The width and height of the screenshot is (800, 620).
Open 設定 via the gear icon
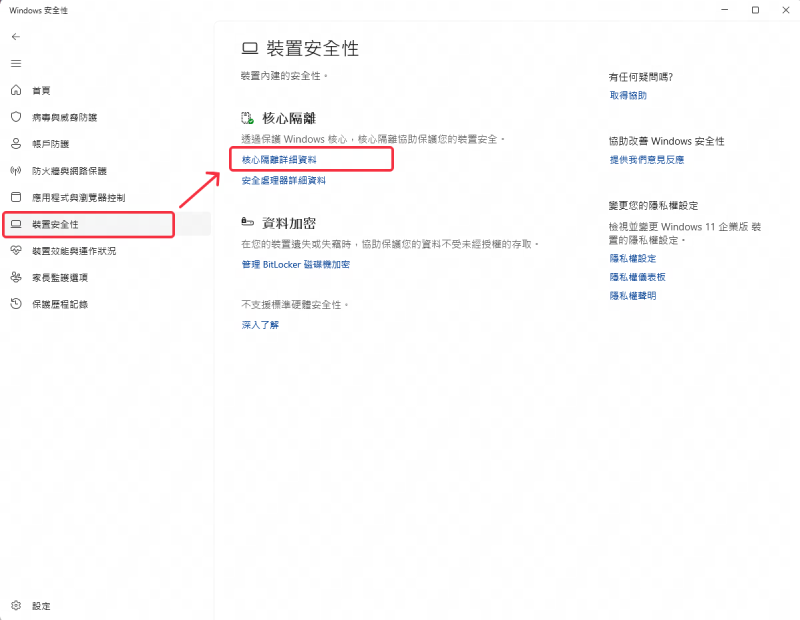tap(16, 606)
